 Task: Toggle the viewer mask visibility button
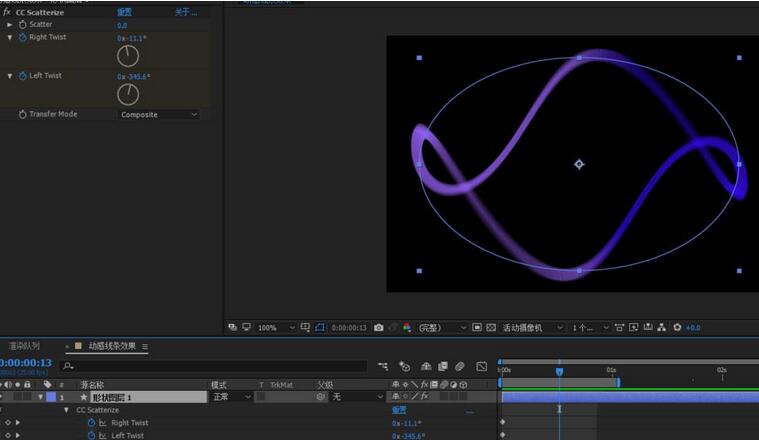pyautogui.click(x=320, y=327)
